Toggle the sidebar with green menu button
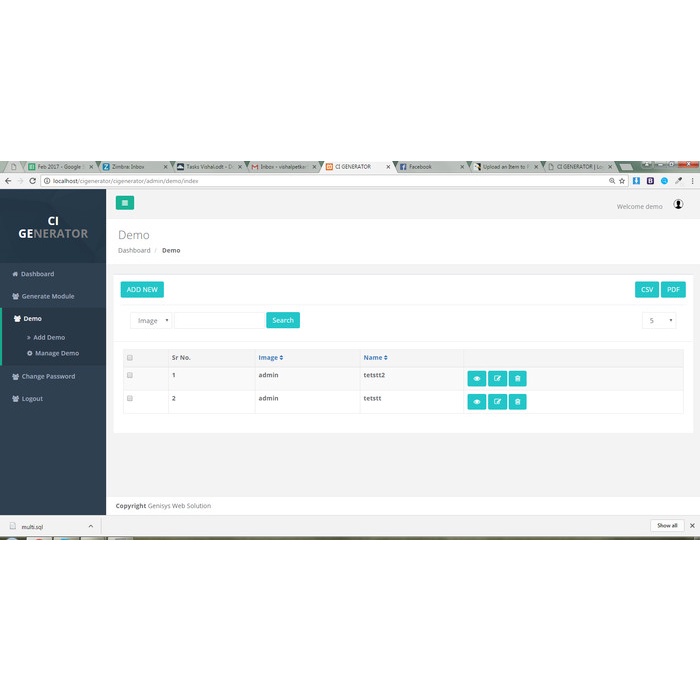The width and height of the screenshot is (700, 700). tap(125, 203)
